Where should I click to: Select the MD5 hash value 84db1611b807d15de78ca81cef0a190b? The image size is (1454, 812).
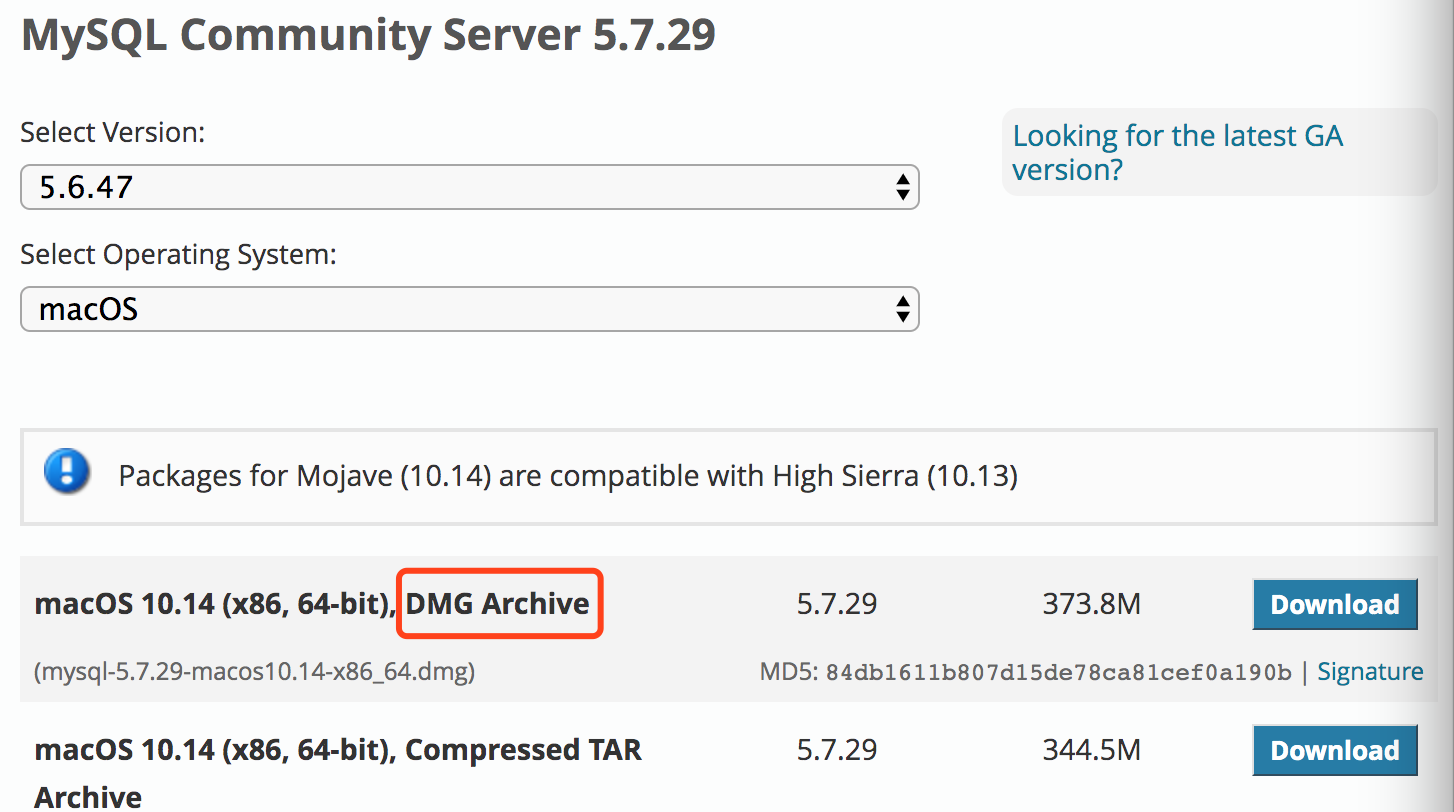pyautogui.click(x=1058, y=672)
